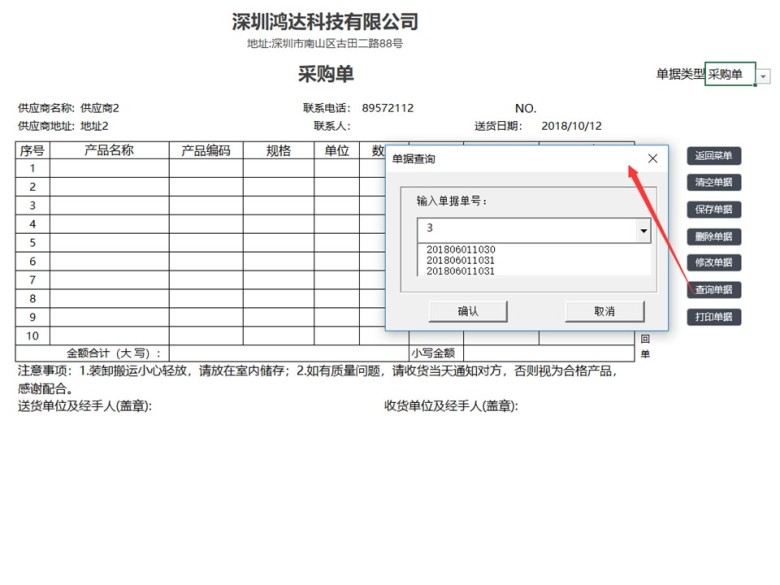Save the order via 保存单据
The height and width of the screenshot is (585, 780).
click(x=714, y=209)
